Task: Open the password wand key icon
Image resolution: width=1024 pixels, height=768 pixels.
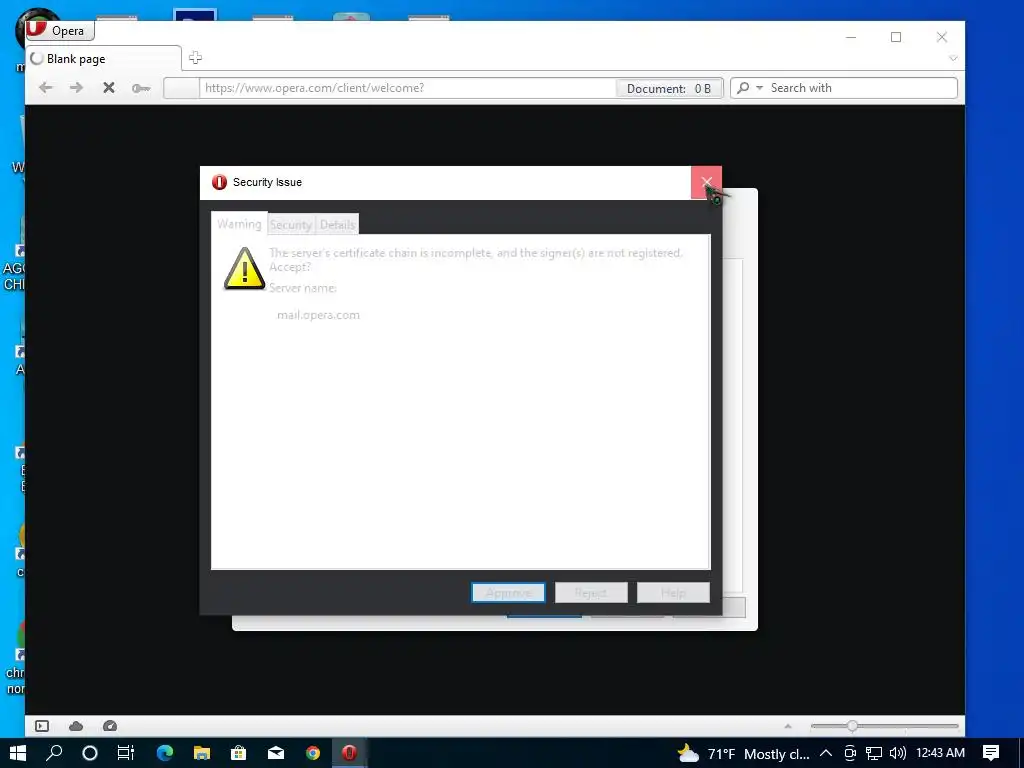Action: 140,88
